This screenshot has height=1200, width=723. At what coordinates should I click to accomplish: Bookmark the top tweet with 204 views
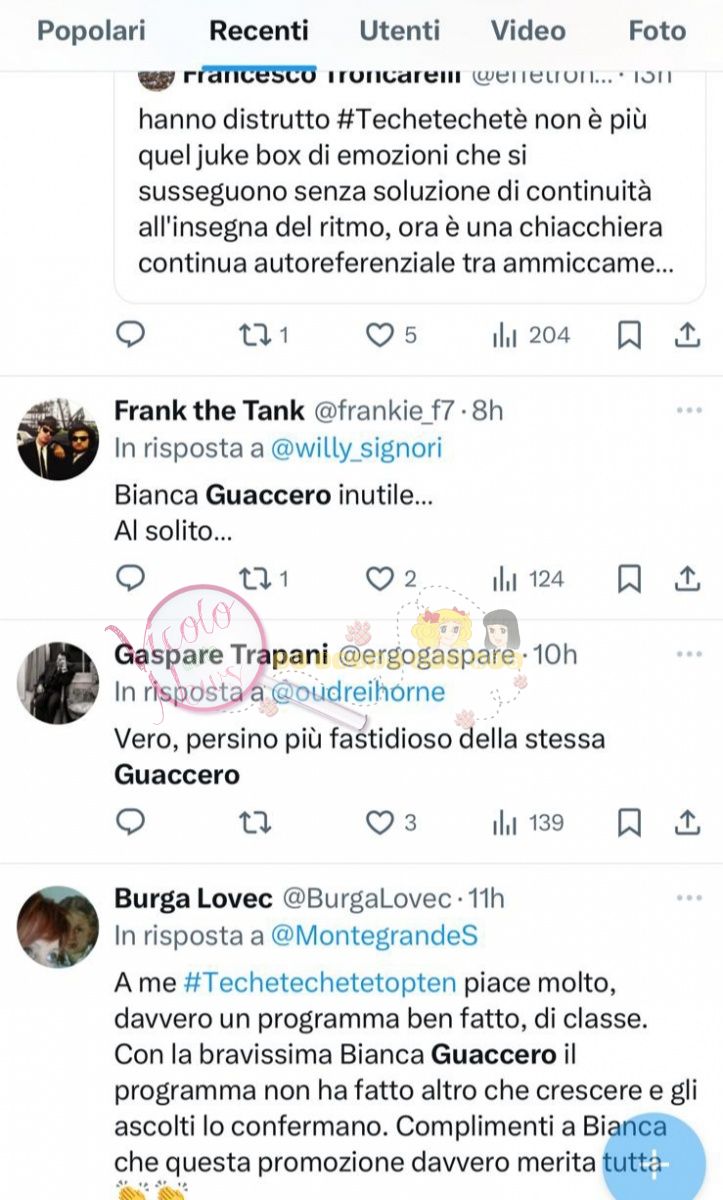coord(629,336)
